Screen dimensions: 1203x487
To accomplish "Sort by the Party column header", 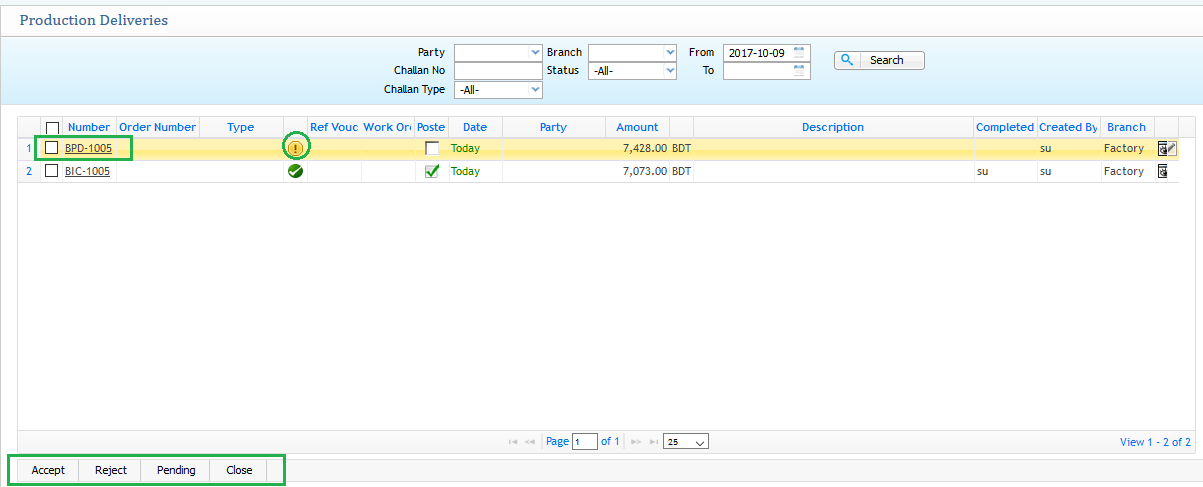I will click(553, 127).
